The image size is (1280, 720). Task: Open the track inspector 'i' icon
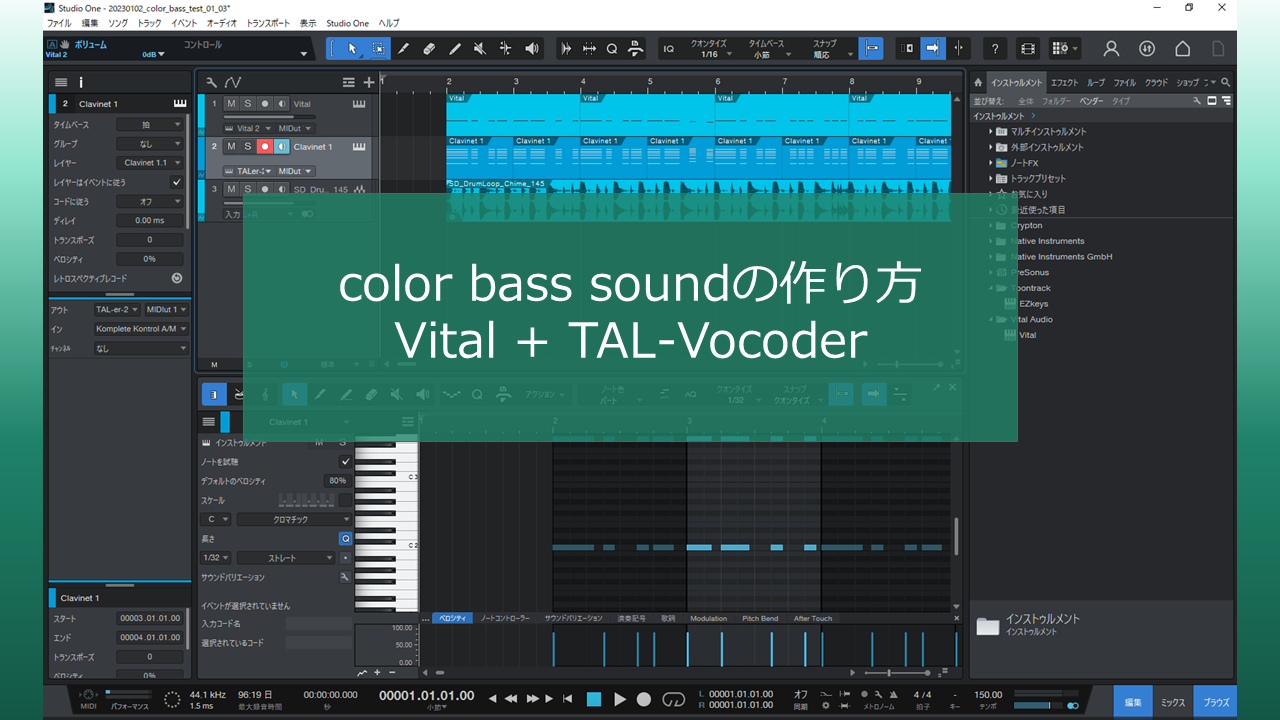[x=81, y=82]
